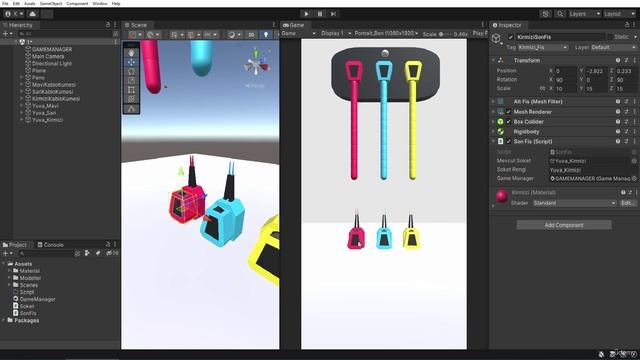Toggle the 2D view button in Scene toolbar
The height and width of the screenshot is (360, 640).
pos(251,35)
